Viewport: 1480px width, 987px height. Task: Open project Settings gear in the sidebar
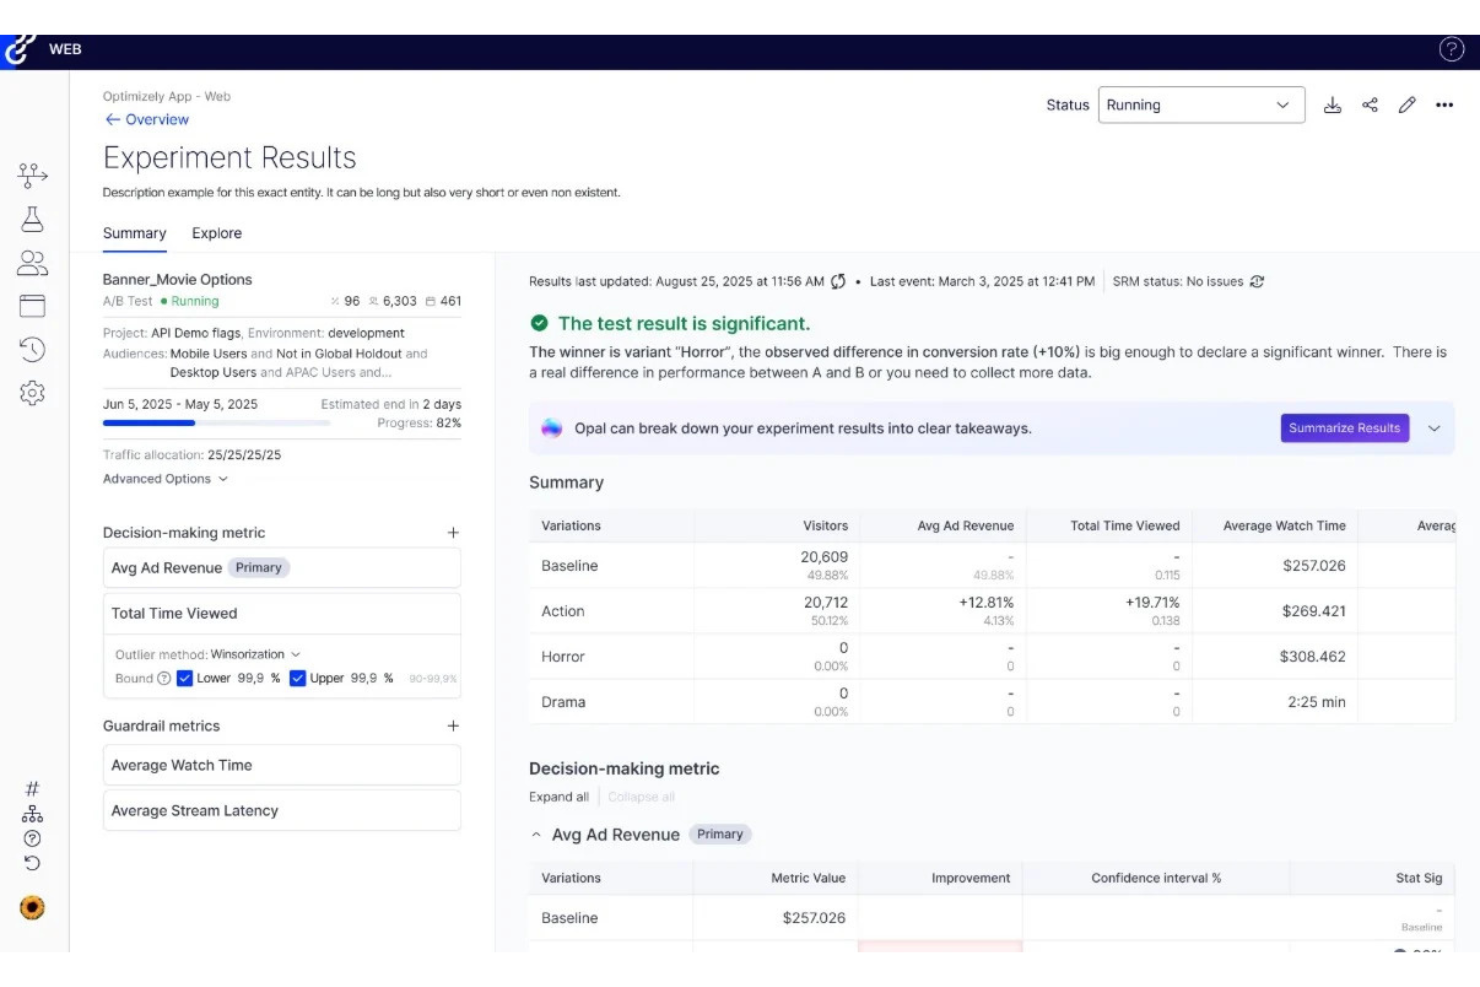[x=33, y=393]
